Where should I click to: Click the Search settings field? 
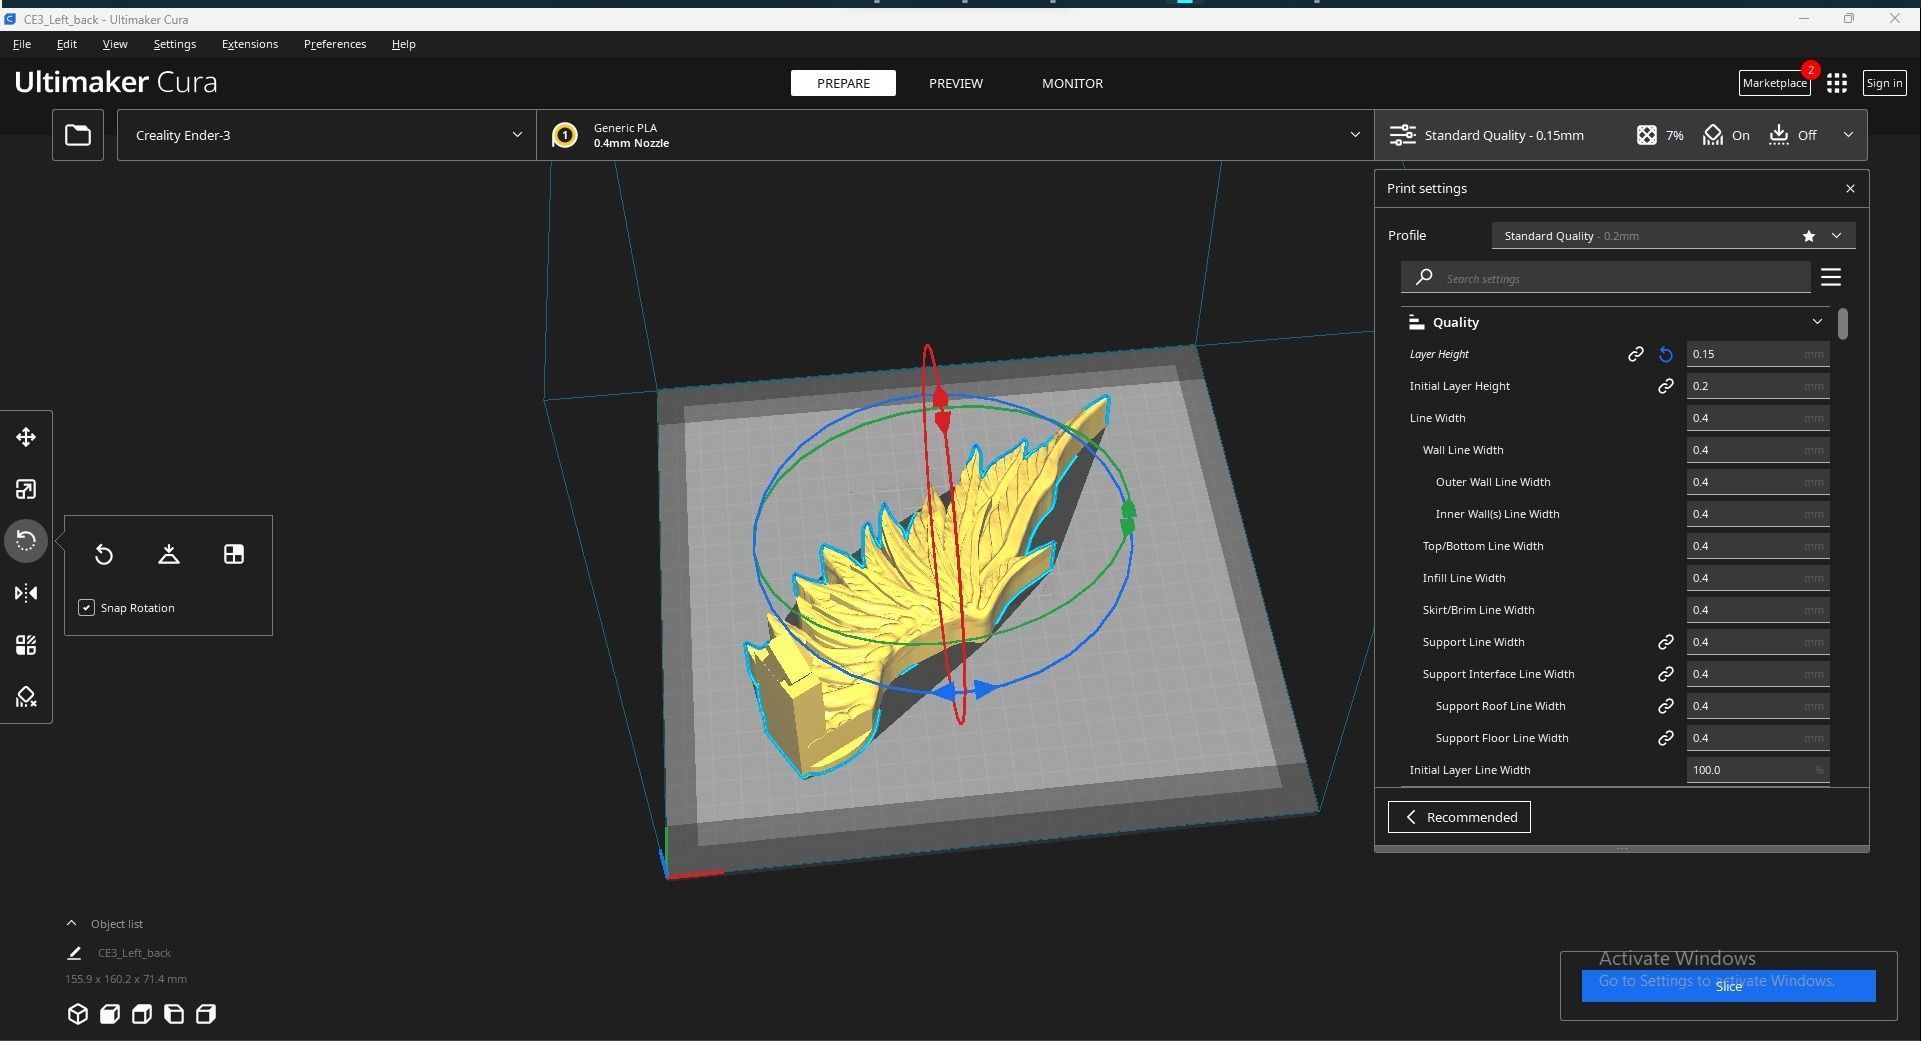point(1606,278)
